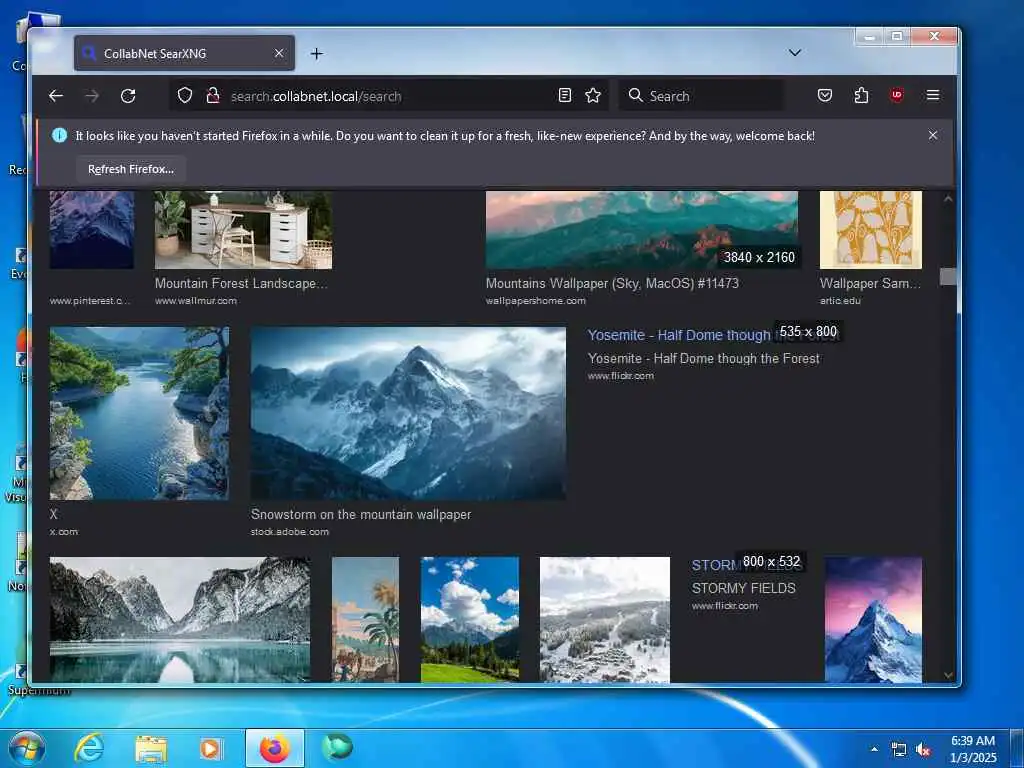Click the x.com source text
This screenshot has width=1024, height=768.
click(63, 532)
